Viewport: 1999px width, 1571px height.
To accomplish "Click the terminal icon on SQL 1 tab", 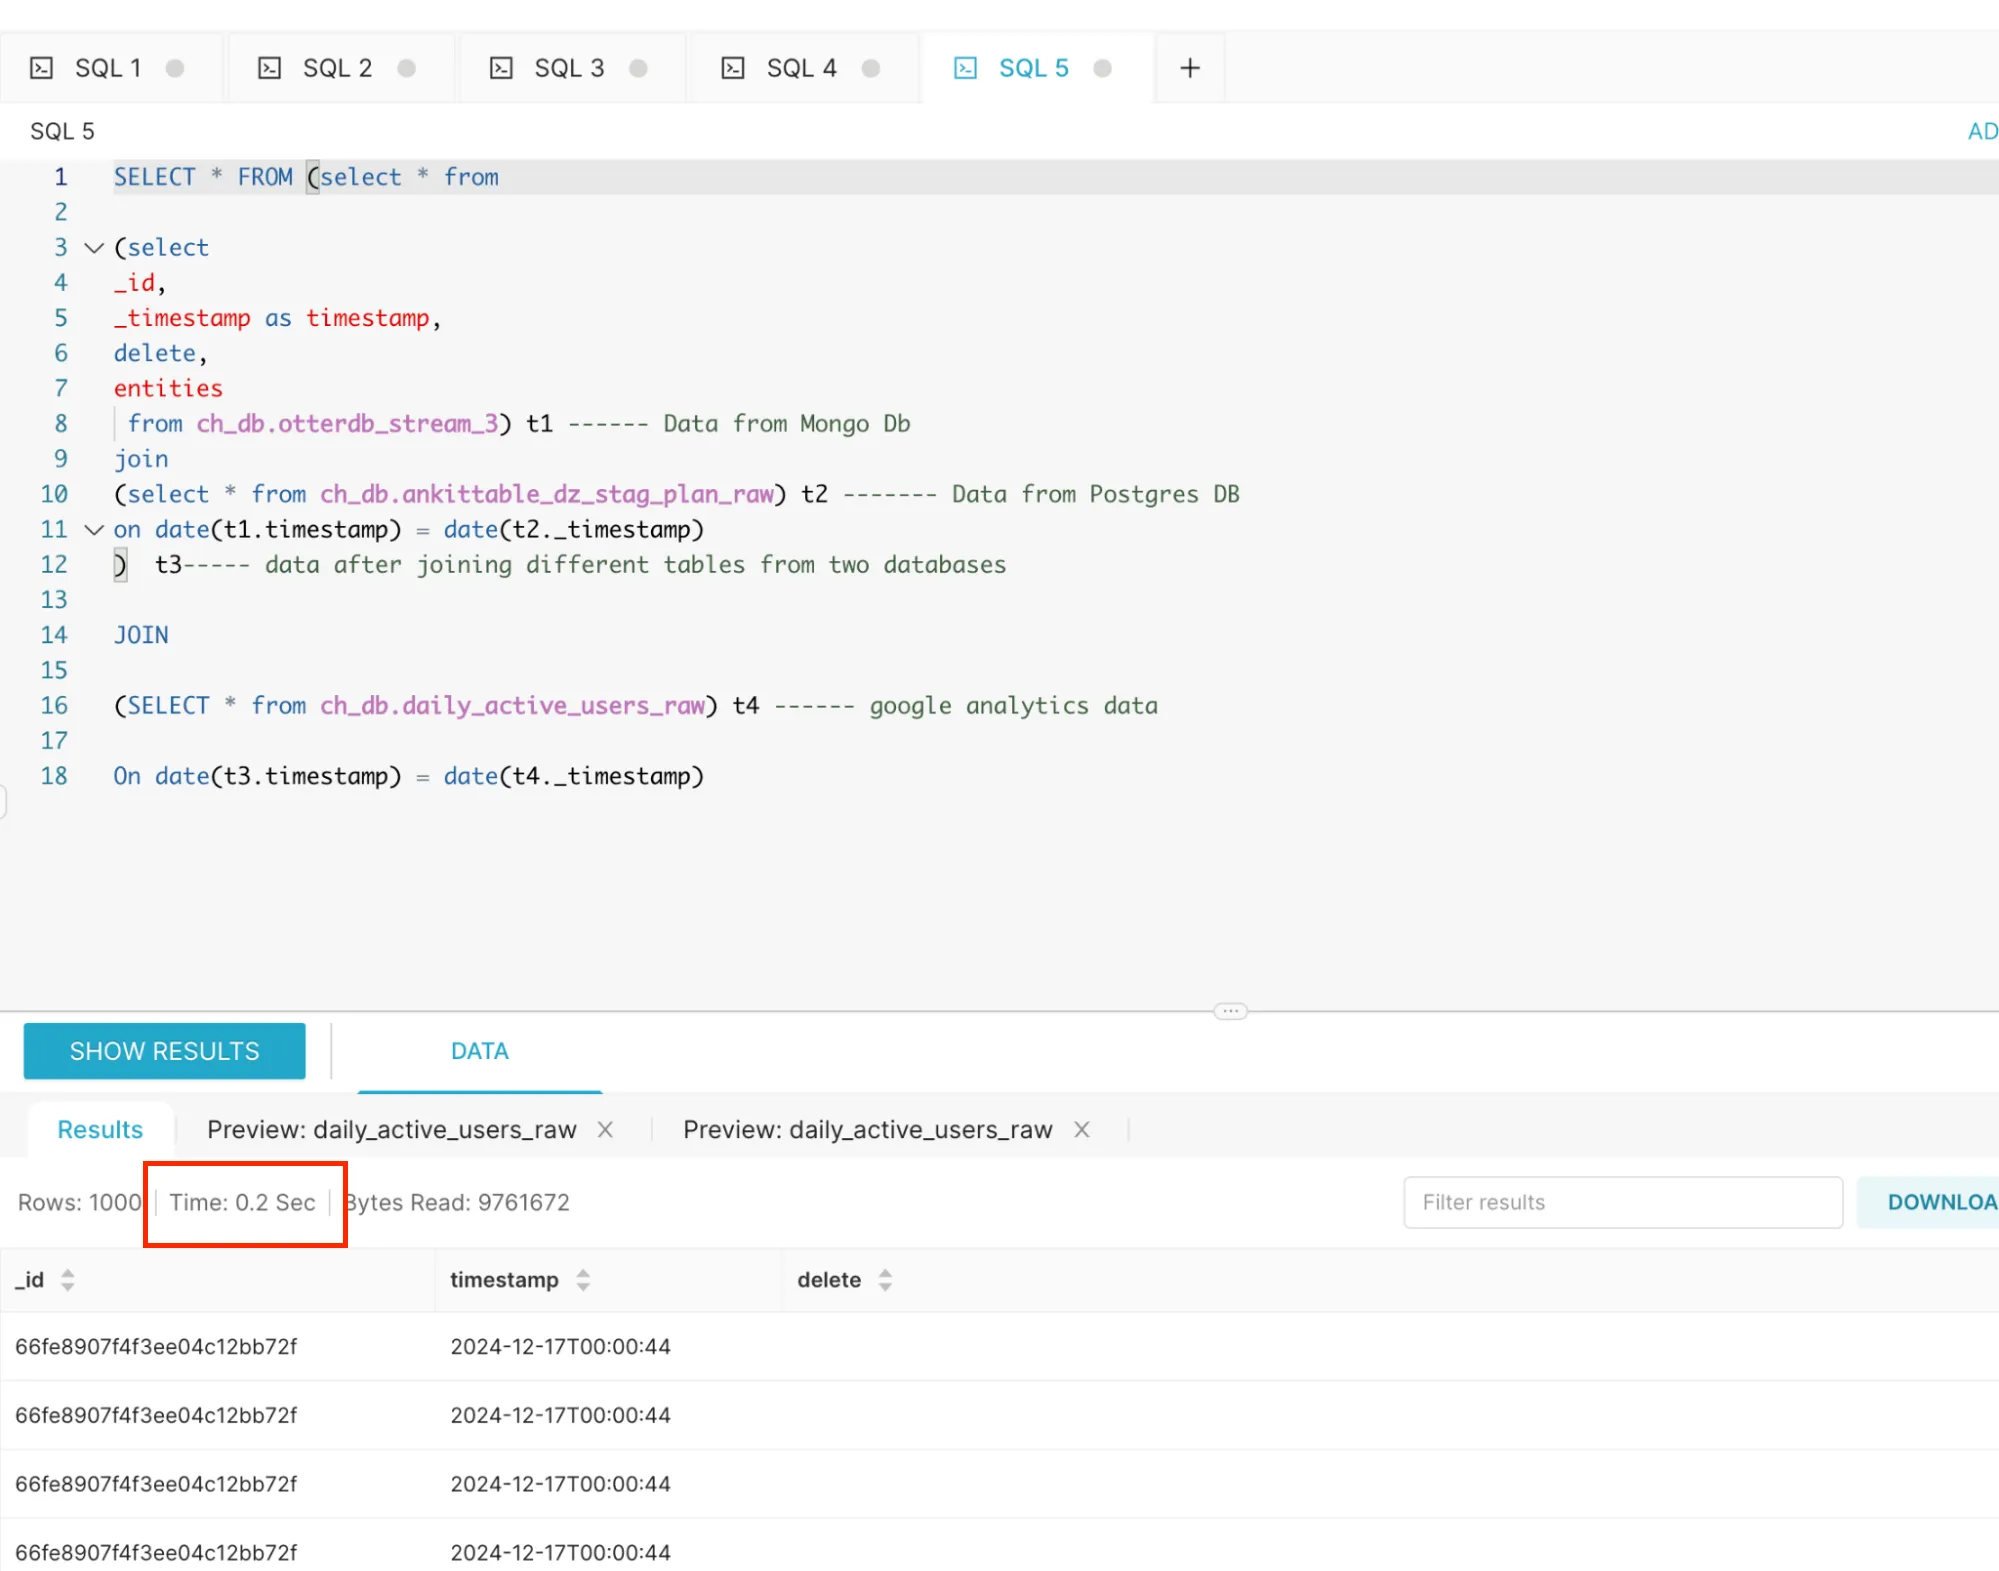I will pos(41,68).
